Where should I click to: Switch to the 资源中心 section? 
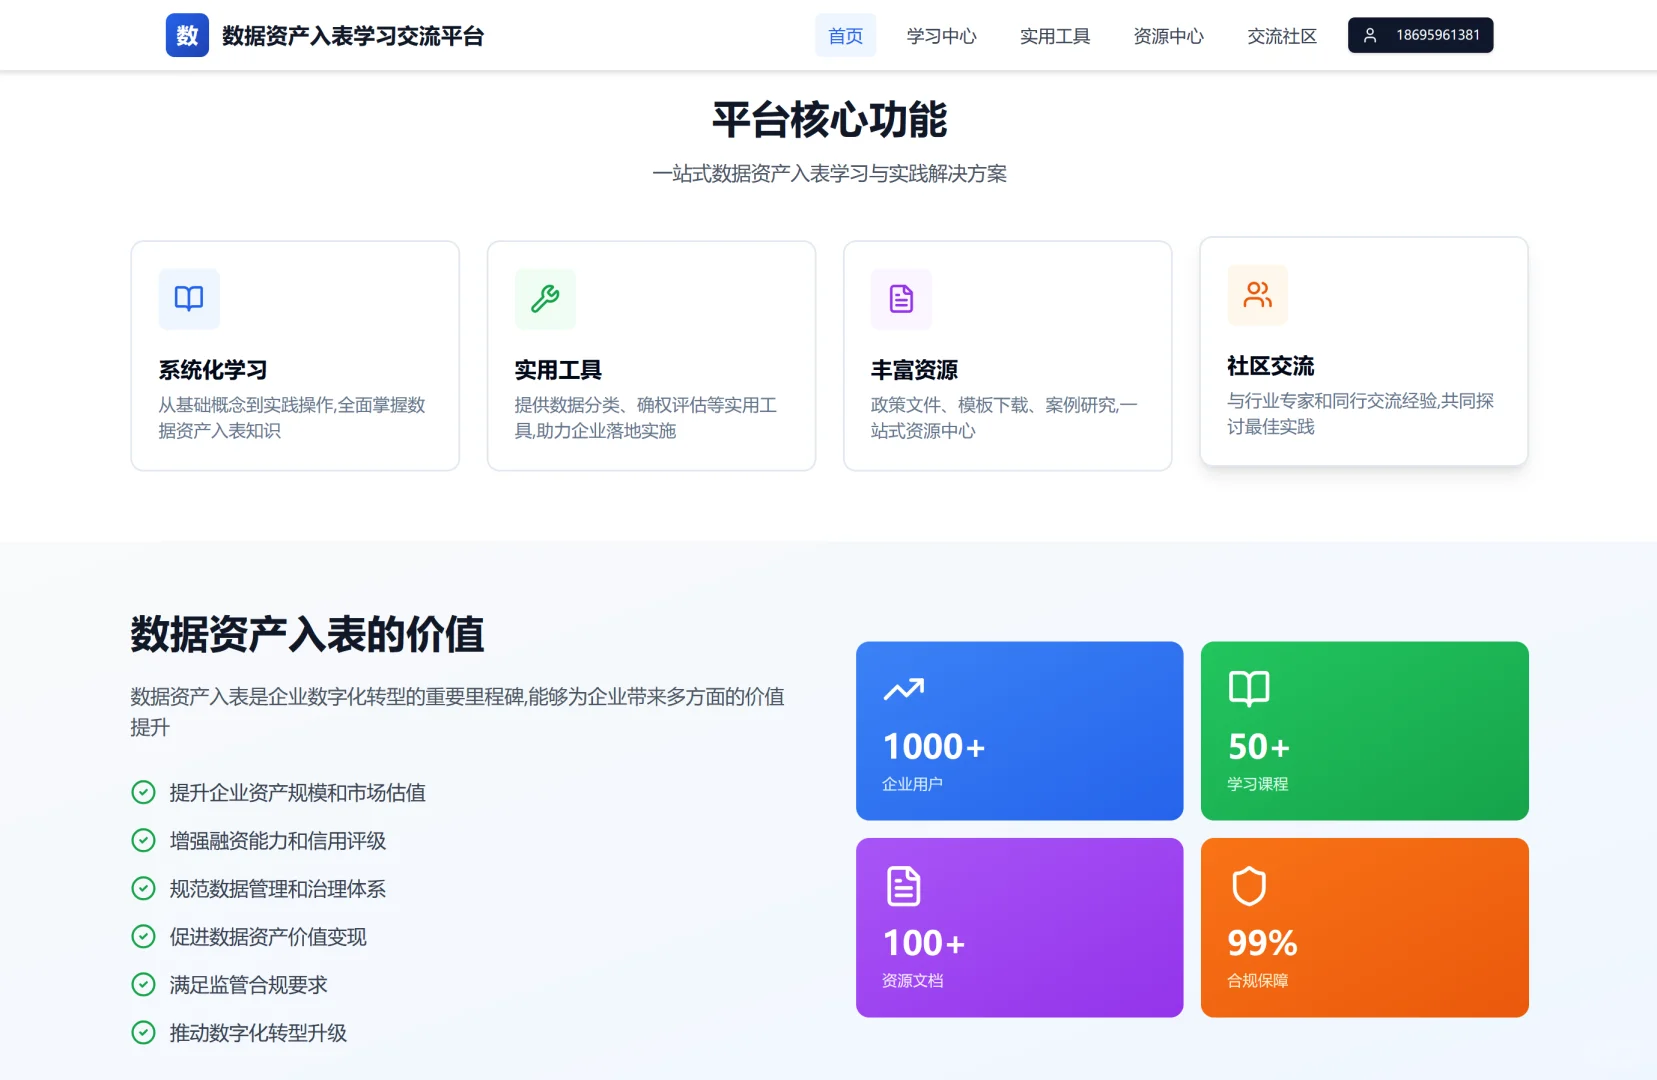click(1168, 36)
